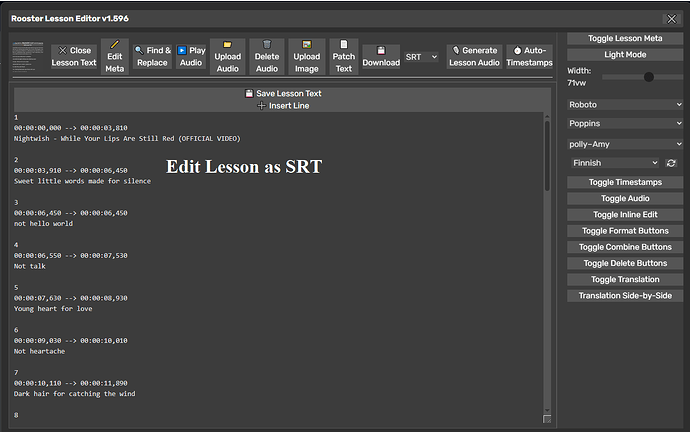690x432 pixels.
Task: Click timestamp '00:00:03,910 --> 00:00:06,450'
Action: tap(70, 170)
